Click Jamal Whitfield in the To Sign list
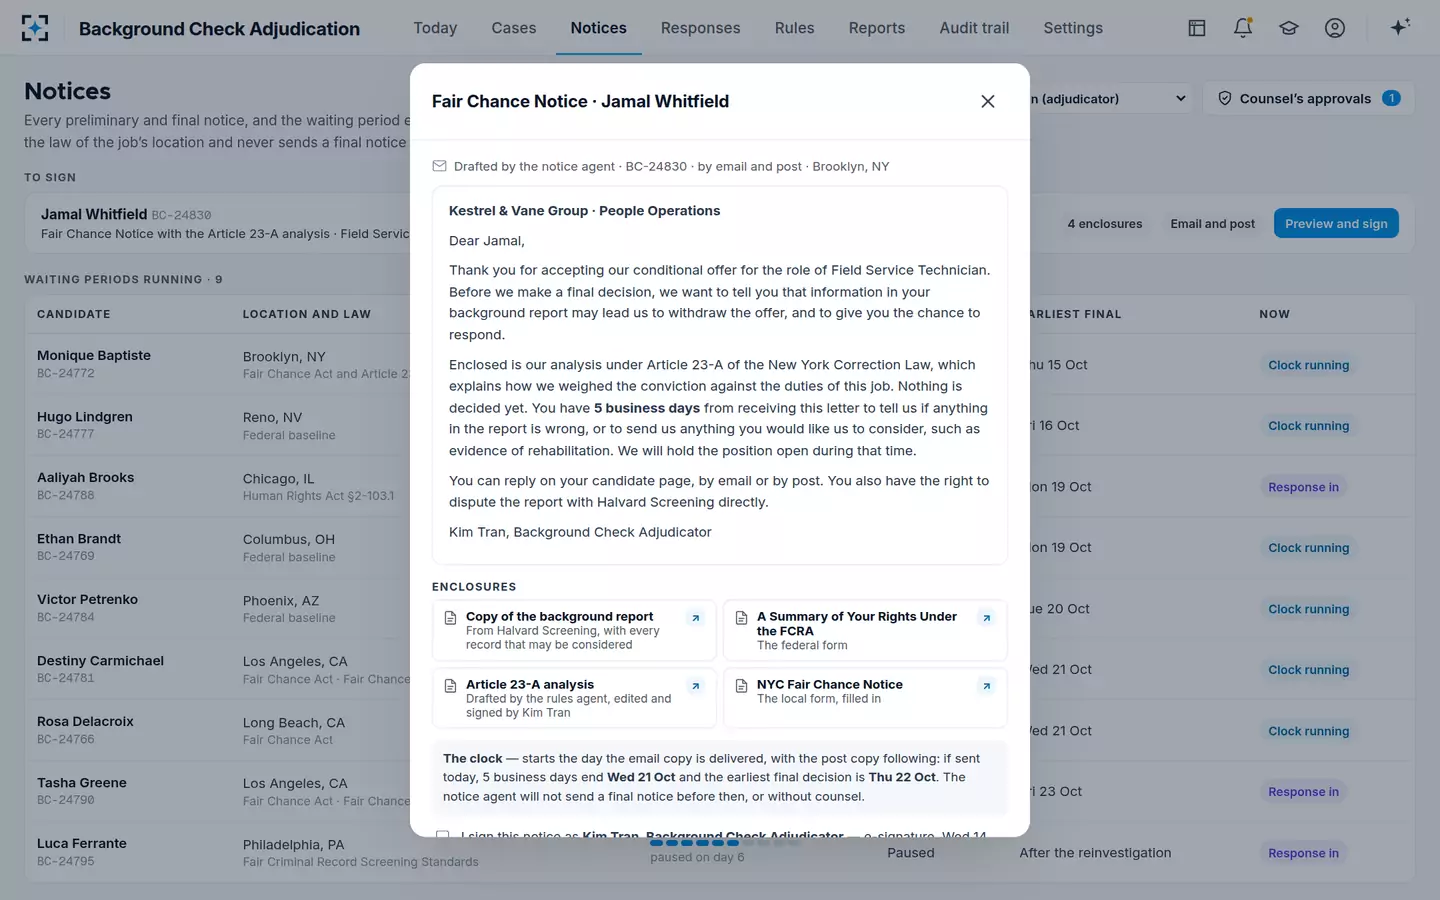Viewport: 1440px width, 900px height. [94, 214]
